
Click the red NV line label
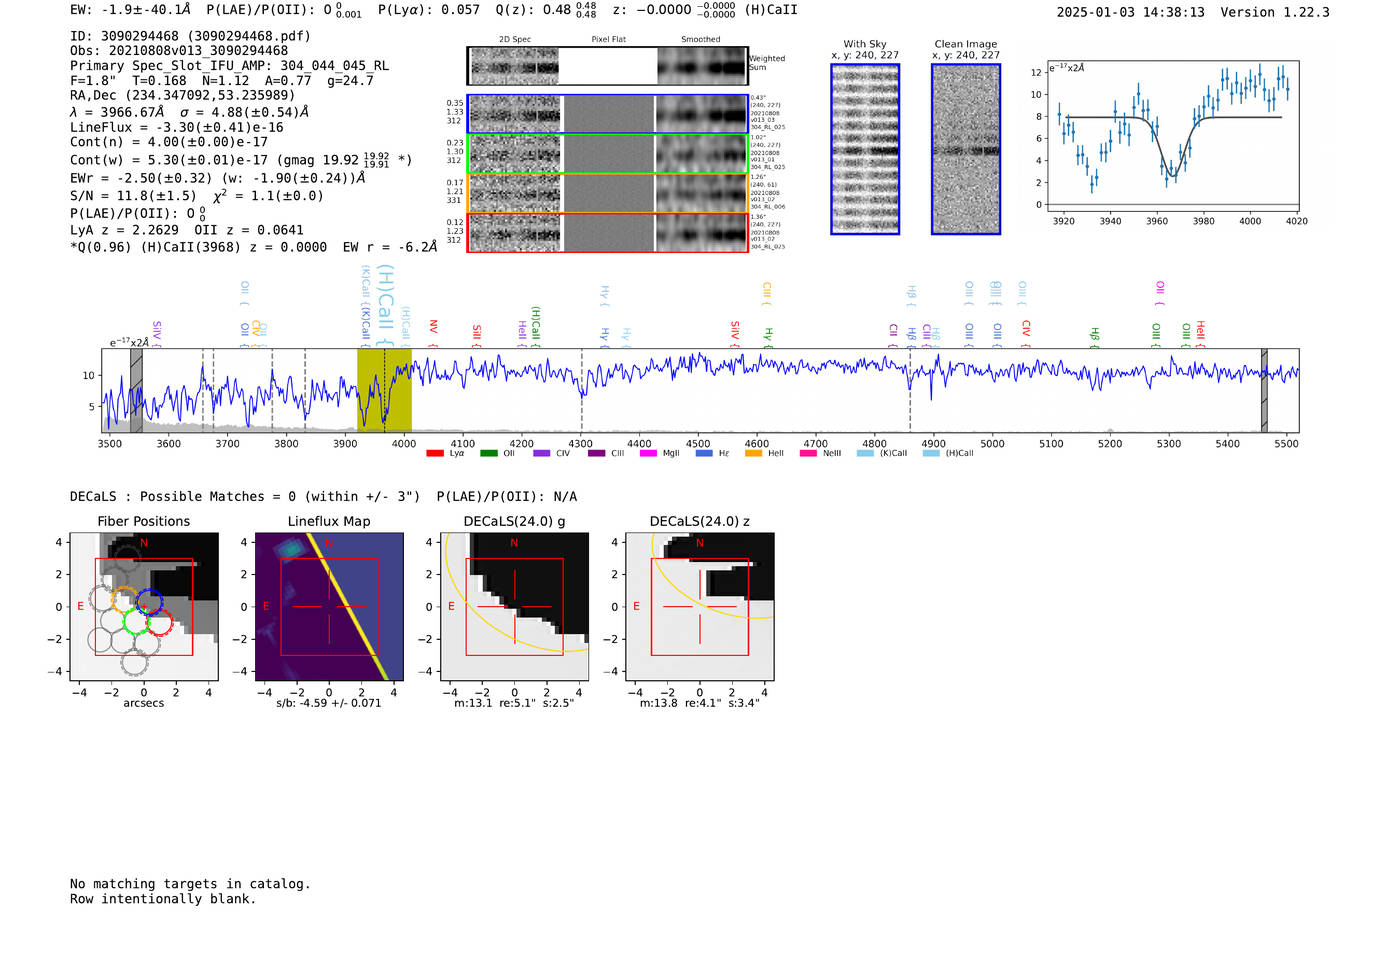pos(433,332)
